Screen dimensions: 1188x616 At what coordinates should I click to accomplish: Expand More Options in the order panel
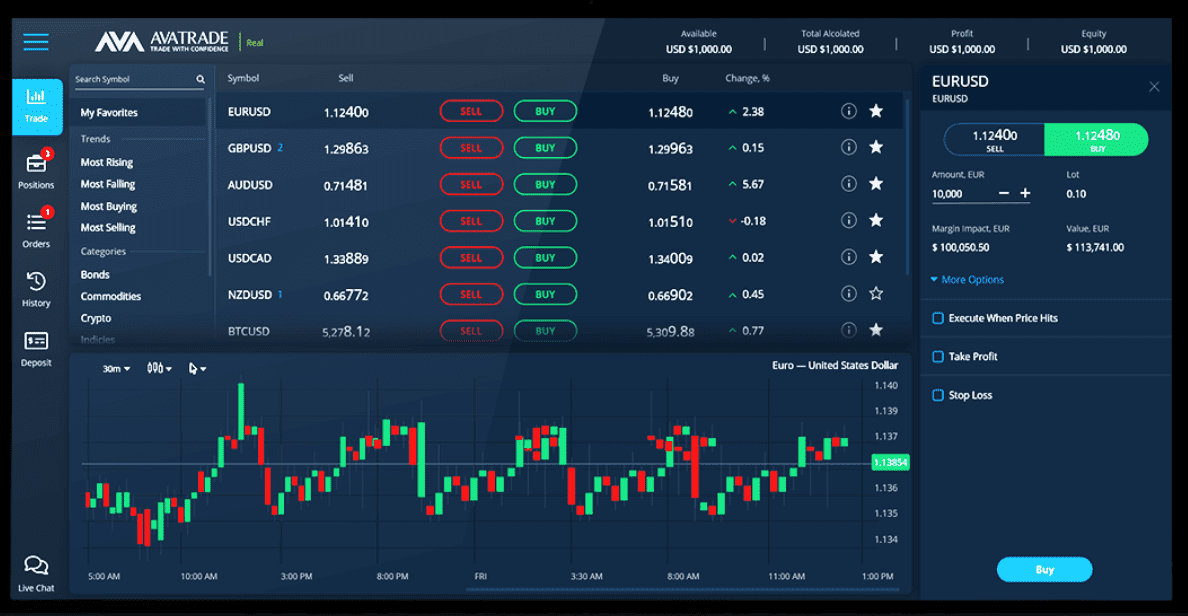pos(966,279)
